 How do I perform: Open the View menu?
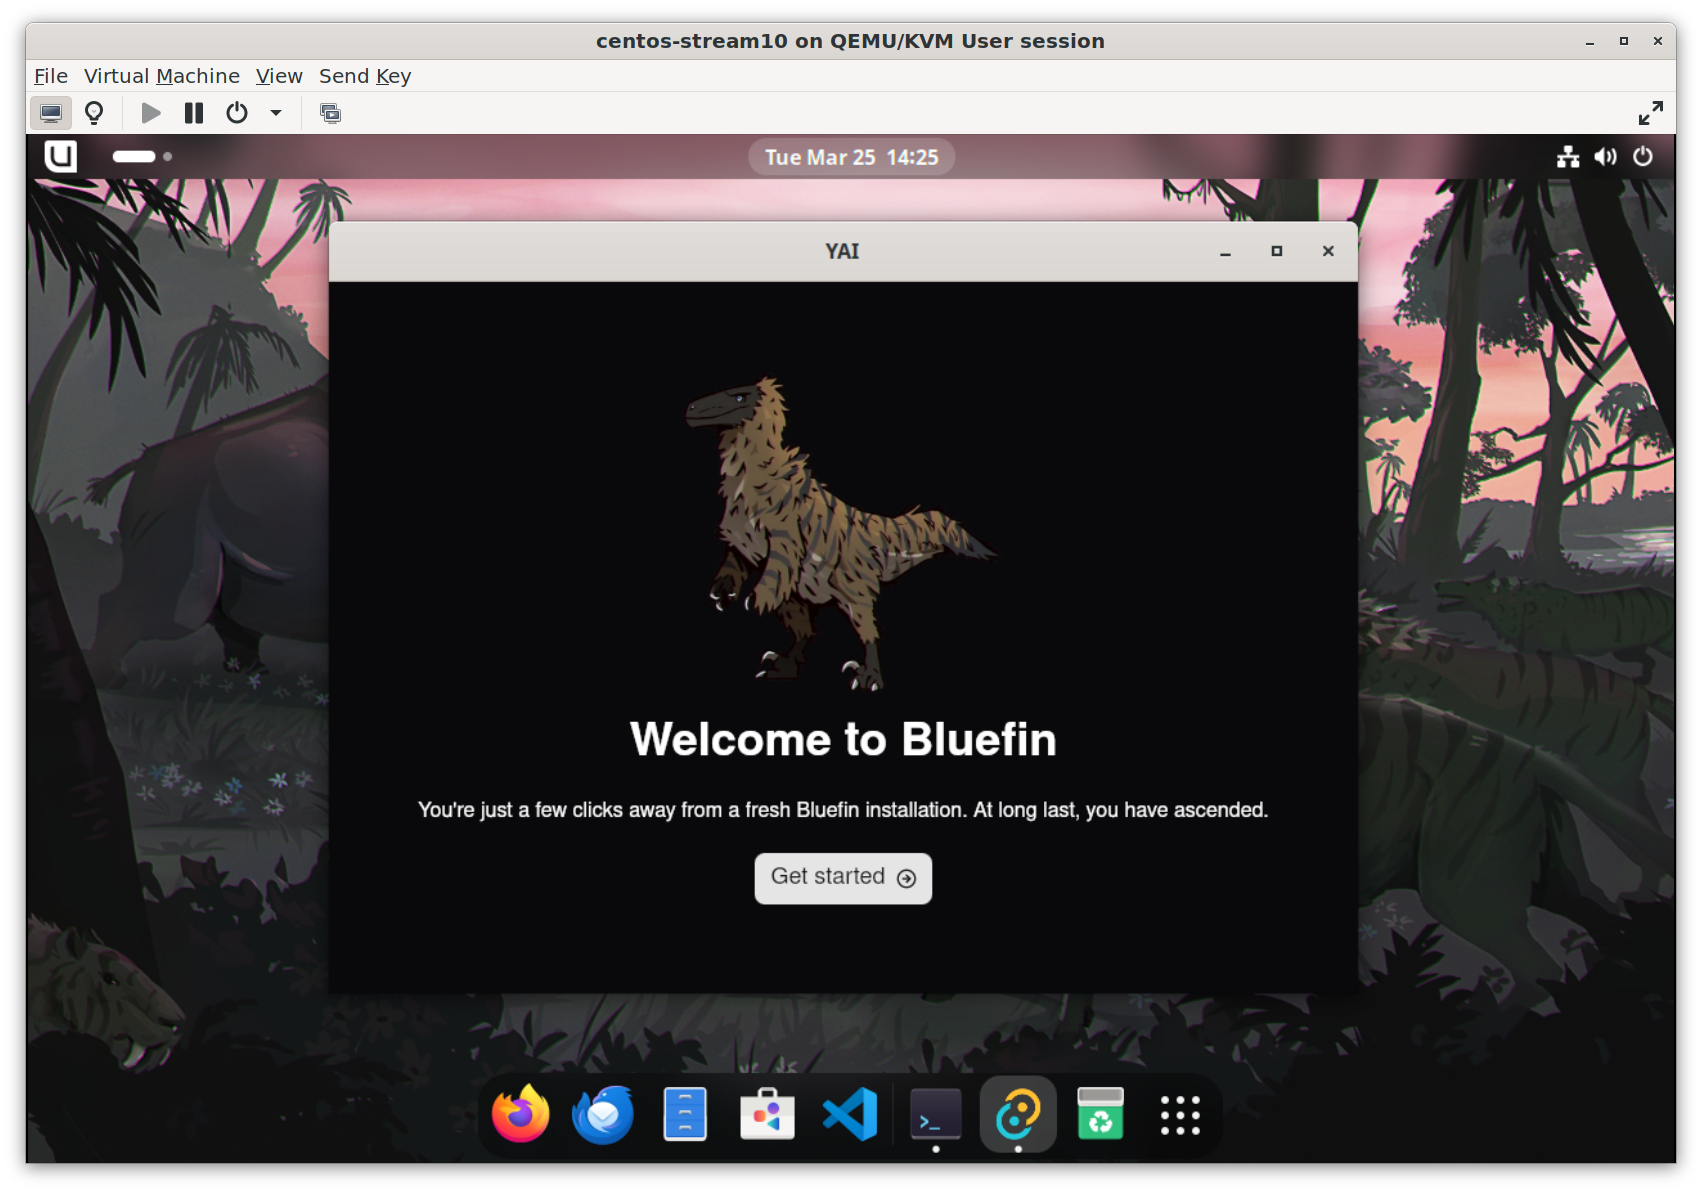279,76
